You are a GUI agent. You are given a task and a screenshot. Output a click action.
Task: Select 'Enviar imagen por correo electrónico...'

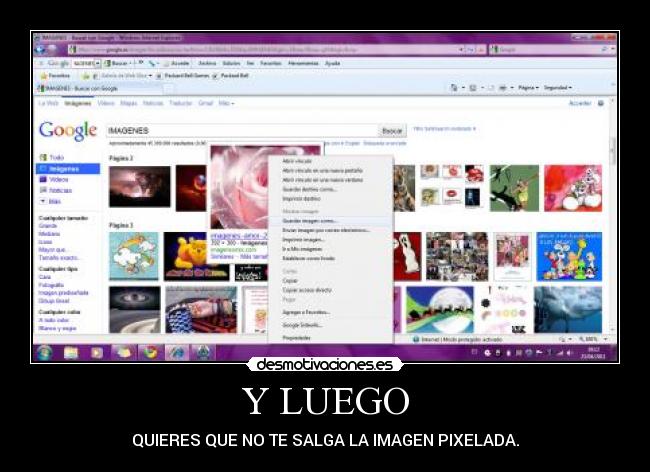(x=330, y=230)
